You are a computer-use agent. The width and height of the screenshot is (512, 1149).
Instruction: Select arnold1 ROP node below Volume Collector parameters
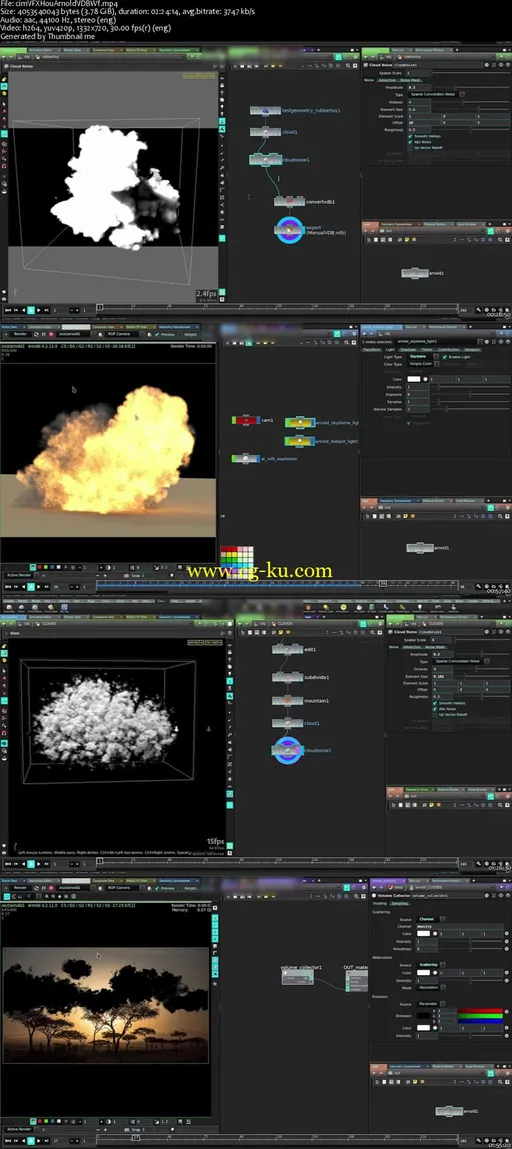point(449,1111)
